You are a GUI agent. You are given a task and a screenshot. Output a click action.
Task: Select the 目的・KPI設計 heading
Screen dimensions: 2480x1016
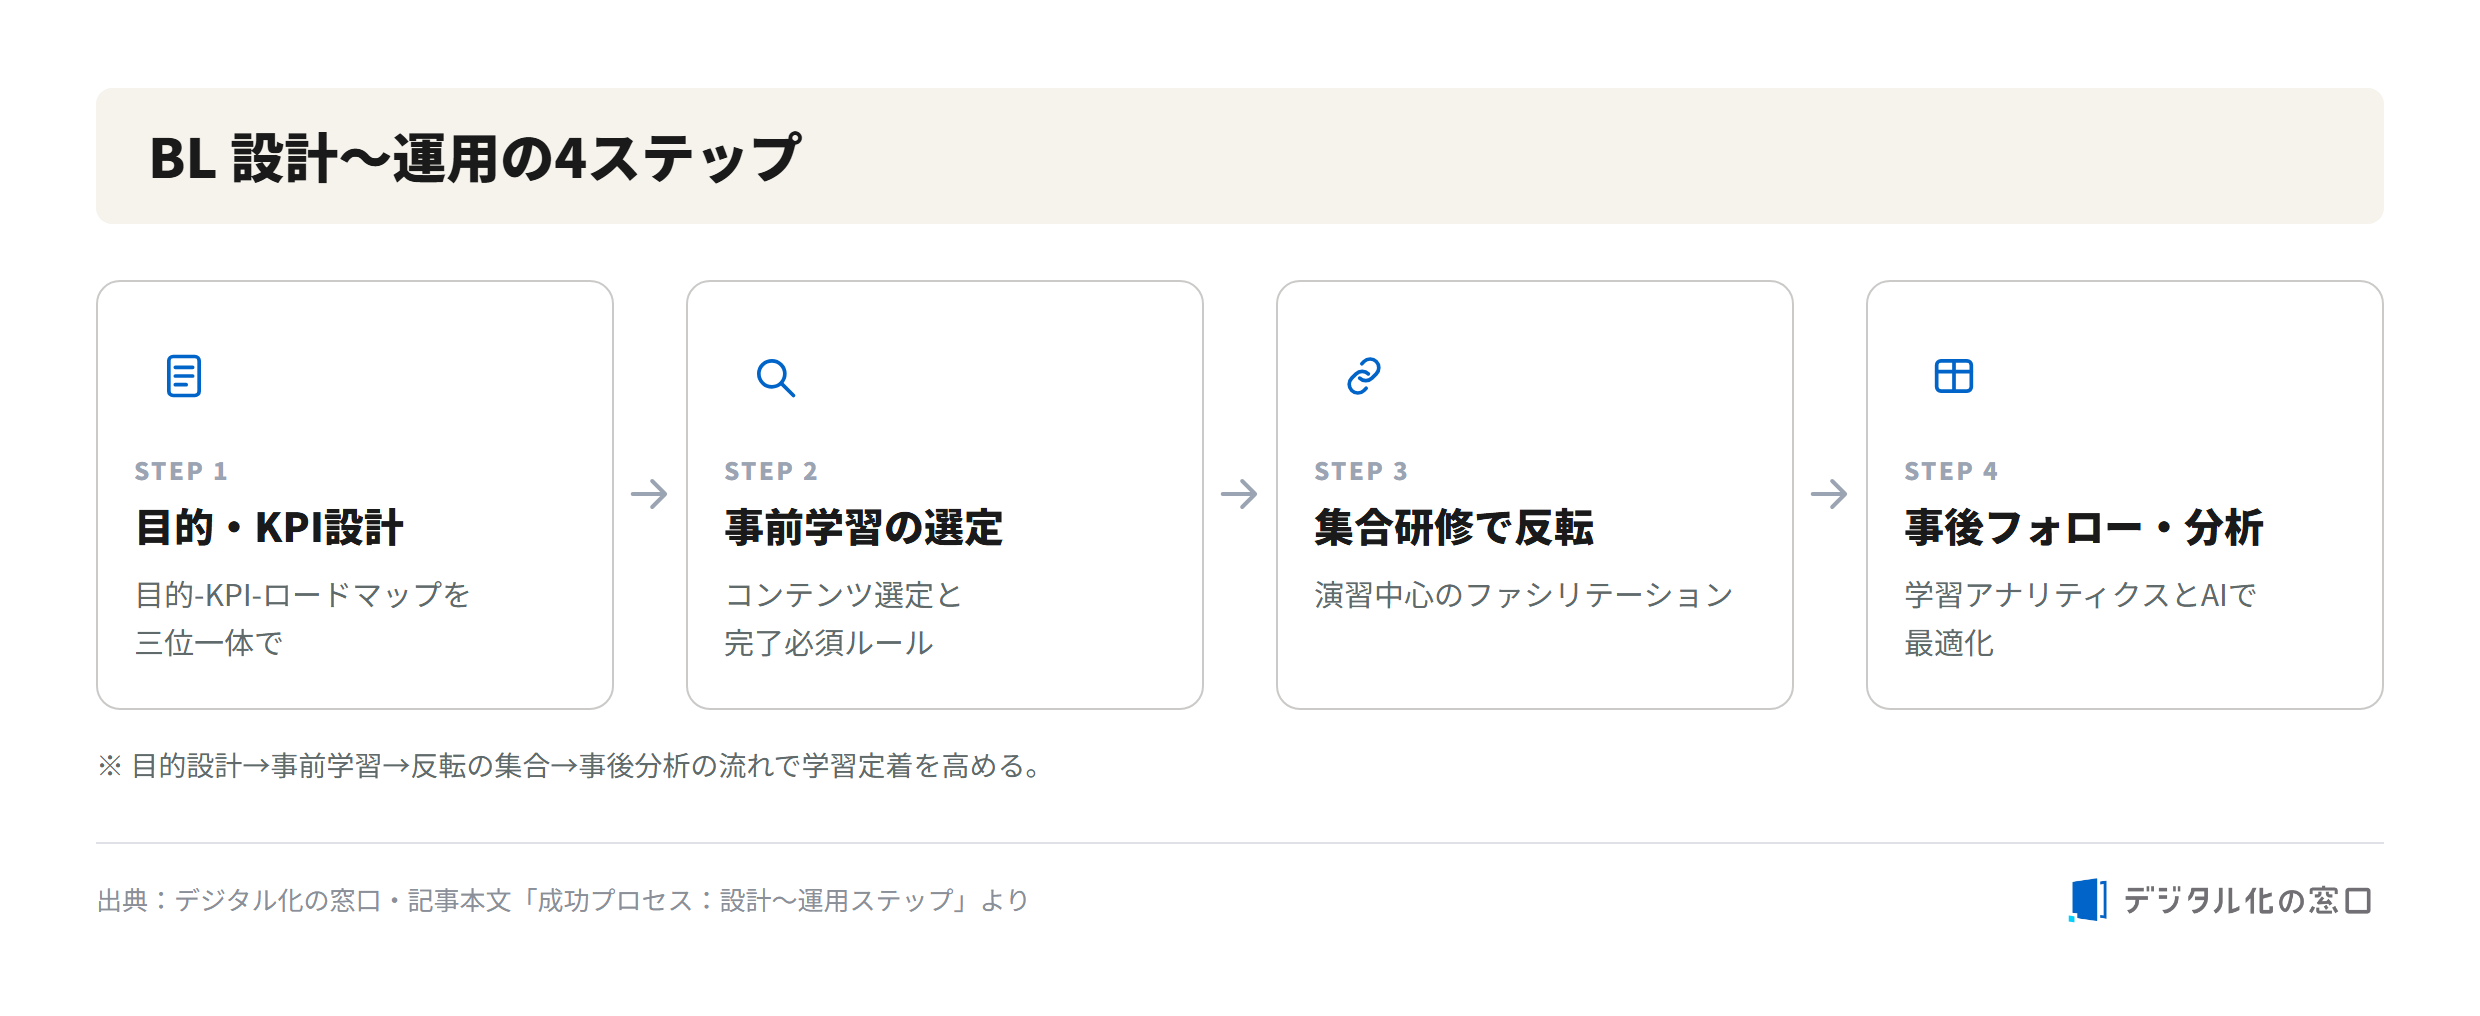269,528
